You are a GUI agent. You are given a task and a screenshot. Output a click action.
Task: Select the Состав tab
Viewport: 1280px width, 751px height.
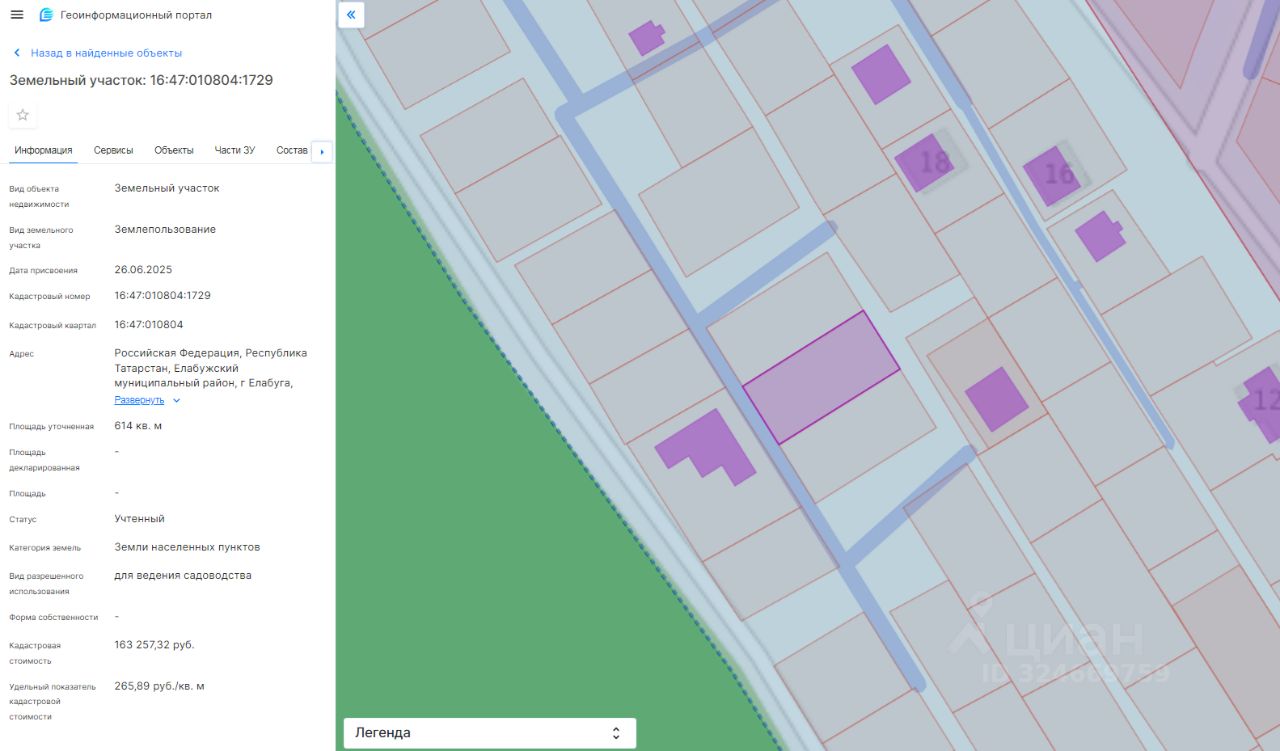click(292, 150)
